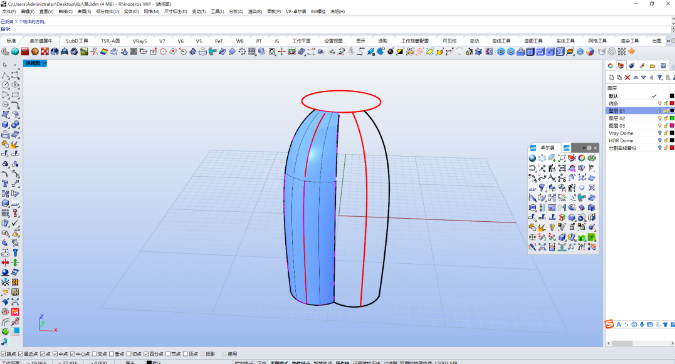Click the red ellipse curve atop the model
Viewport: 675px width, 364px height.
pyautogui.click(x=341, y=102)
